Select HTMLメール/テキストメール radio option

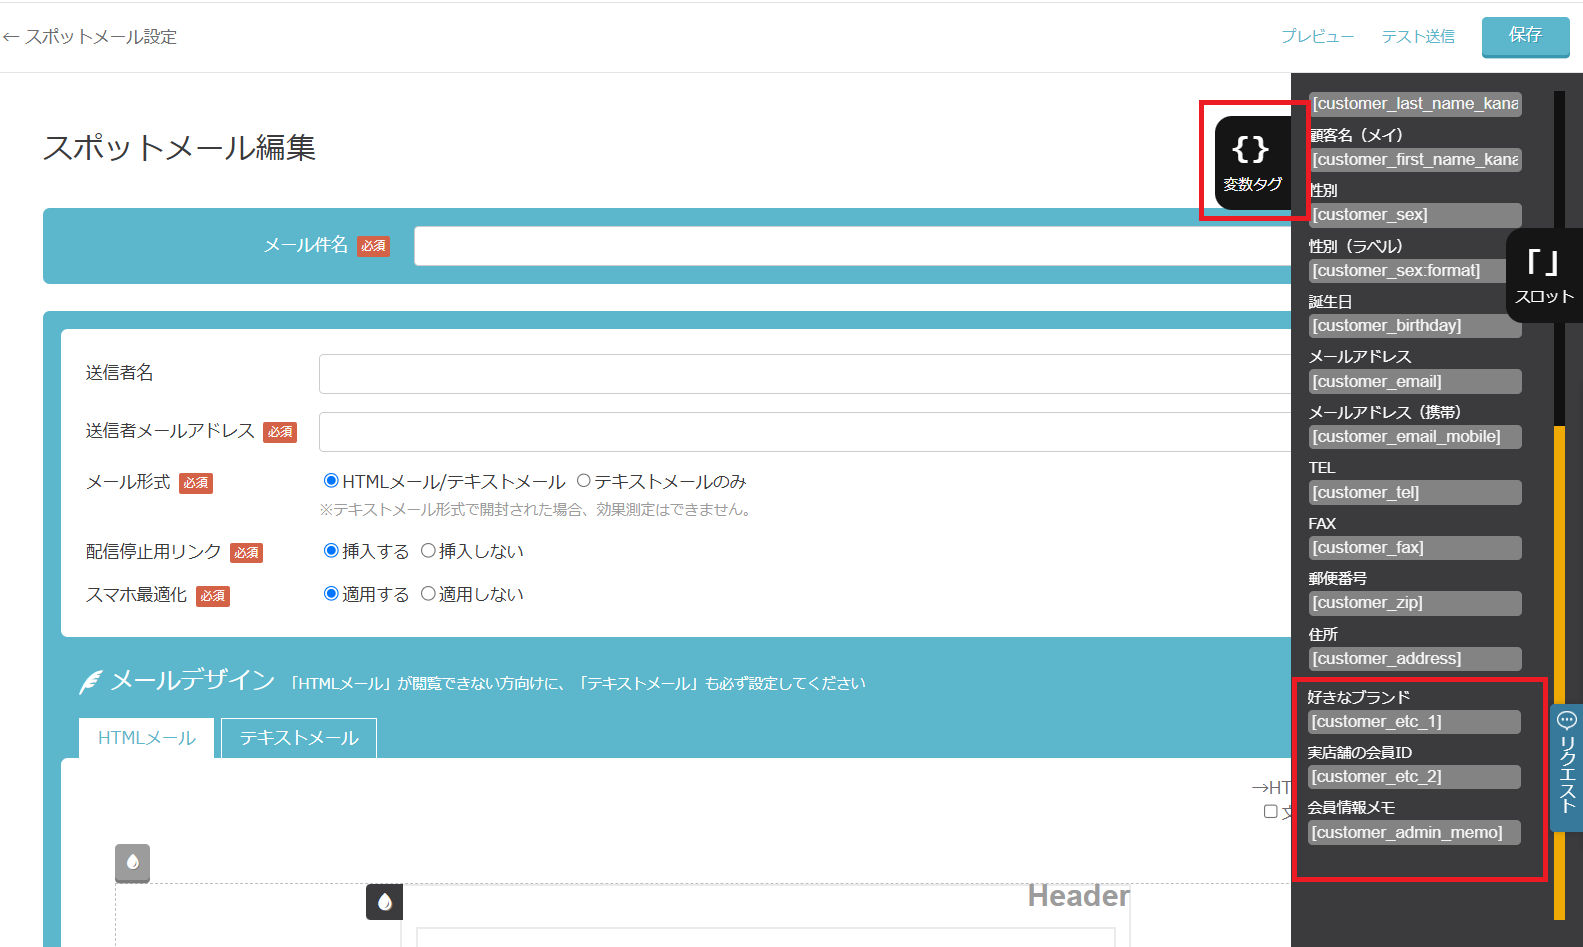tap(331, 481)
